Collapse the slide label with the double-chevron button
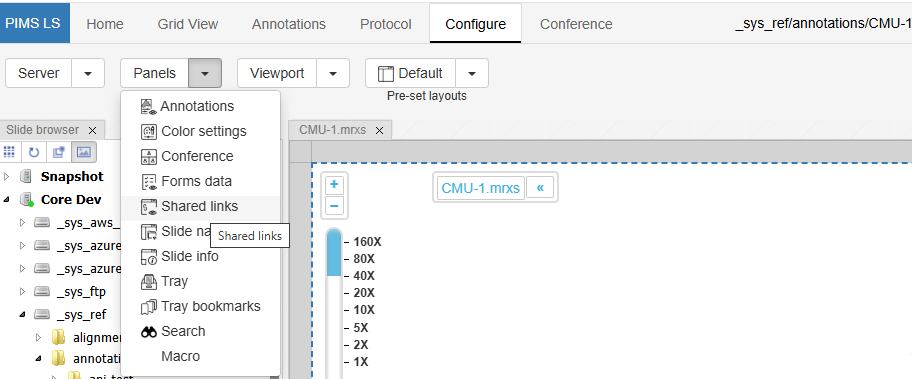Viewport: 912px width, 379px height. coord(540,188)
